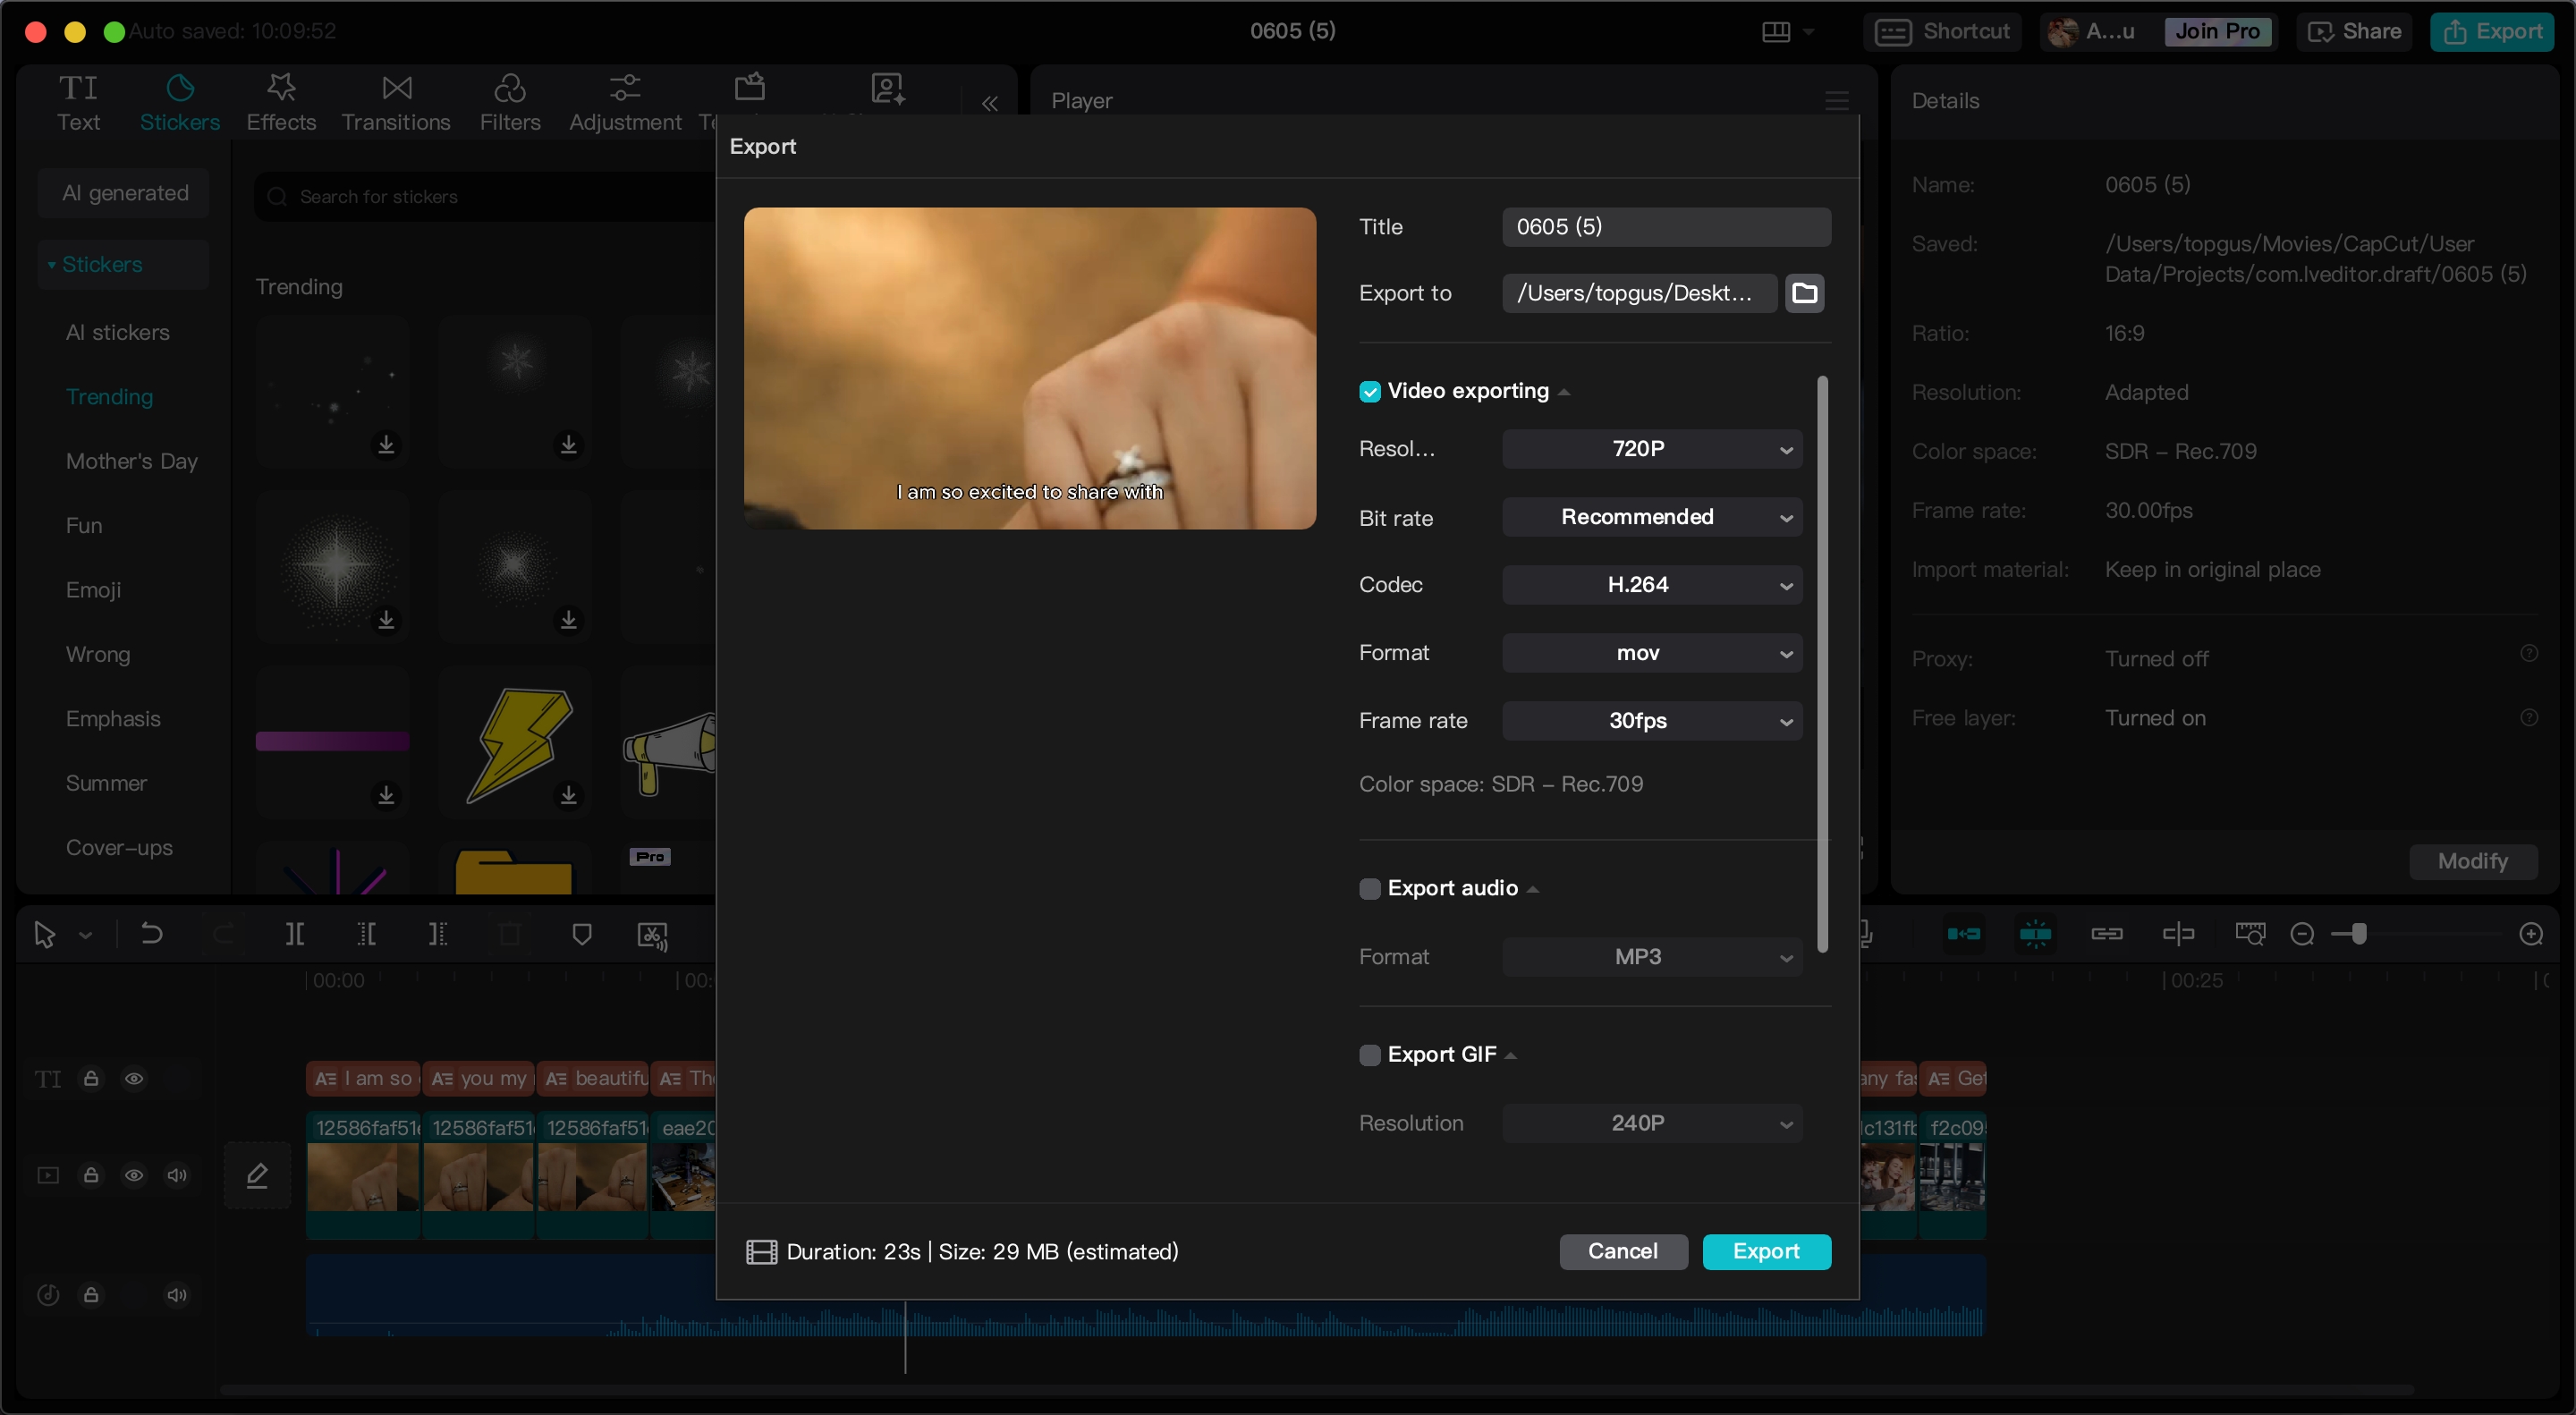
Task: Hide the text track using its eye toggle
Action: [x=133, y=1079]
